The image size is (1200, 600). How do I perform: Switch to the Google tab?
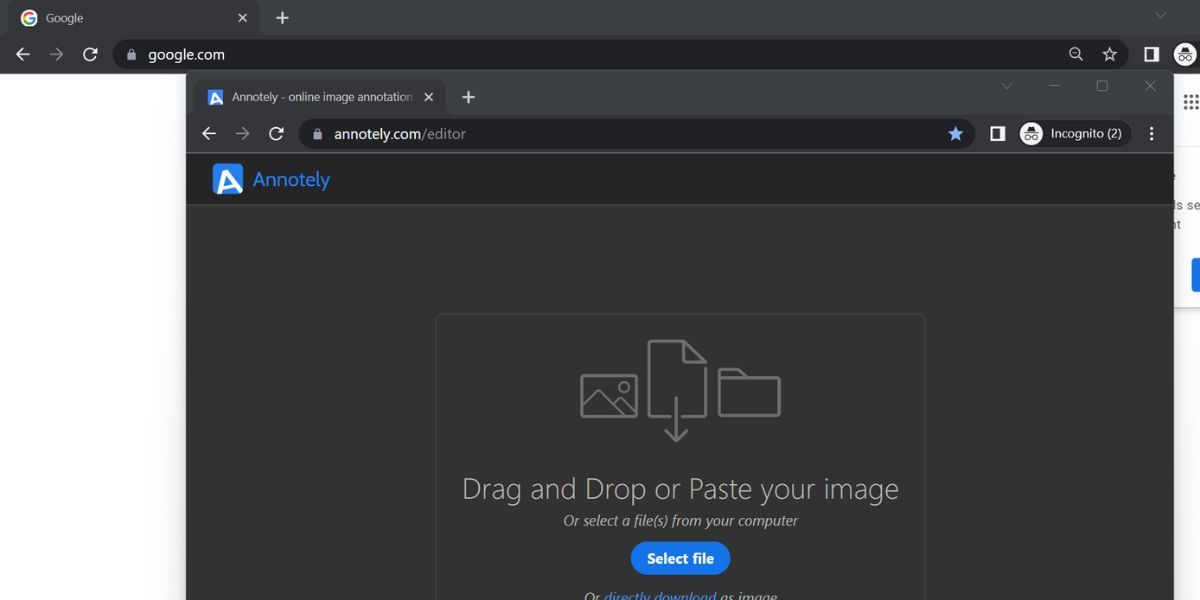click(130, 18)
